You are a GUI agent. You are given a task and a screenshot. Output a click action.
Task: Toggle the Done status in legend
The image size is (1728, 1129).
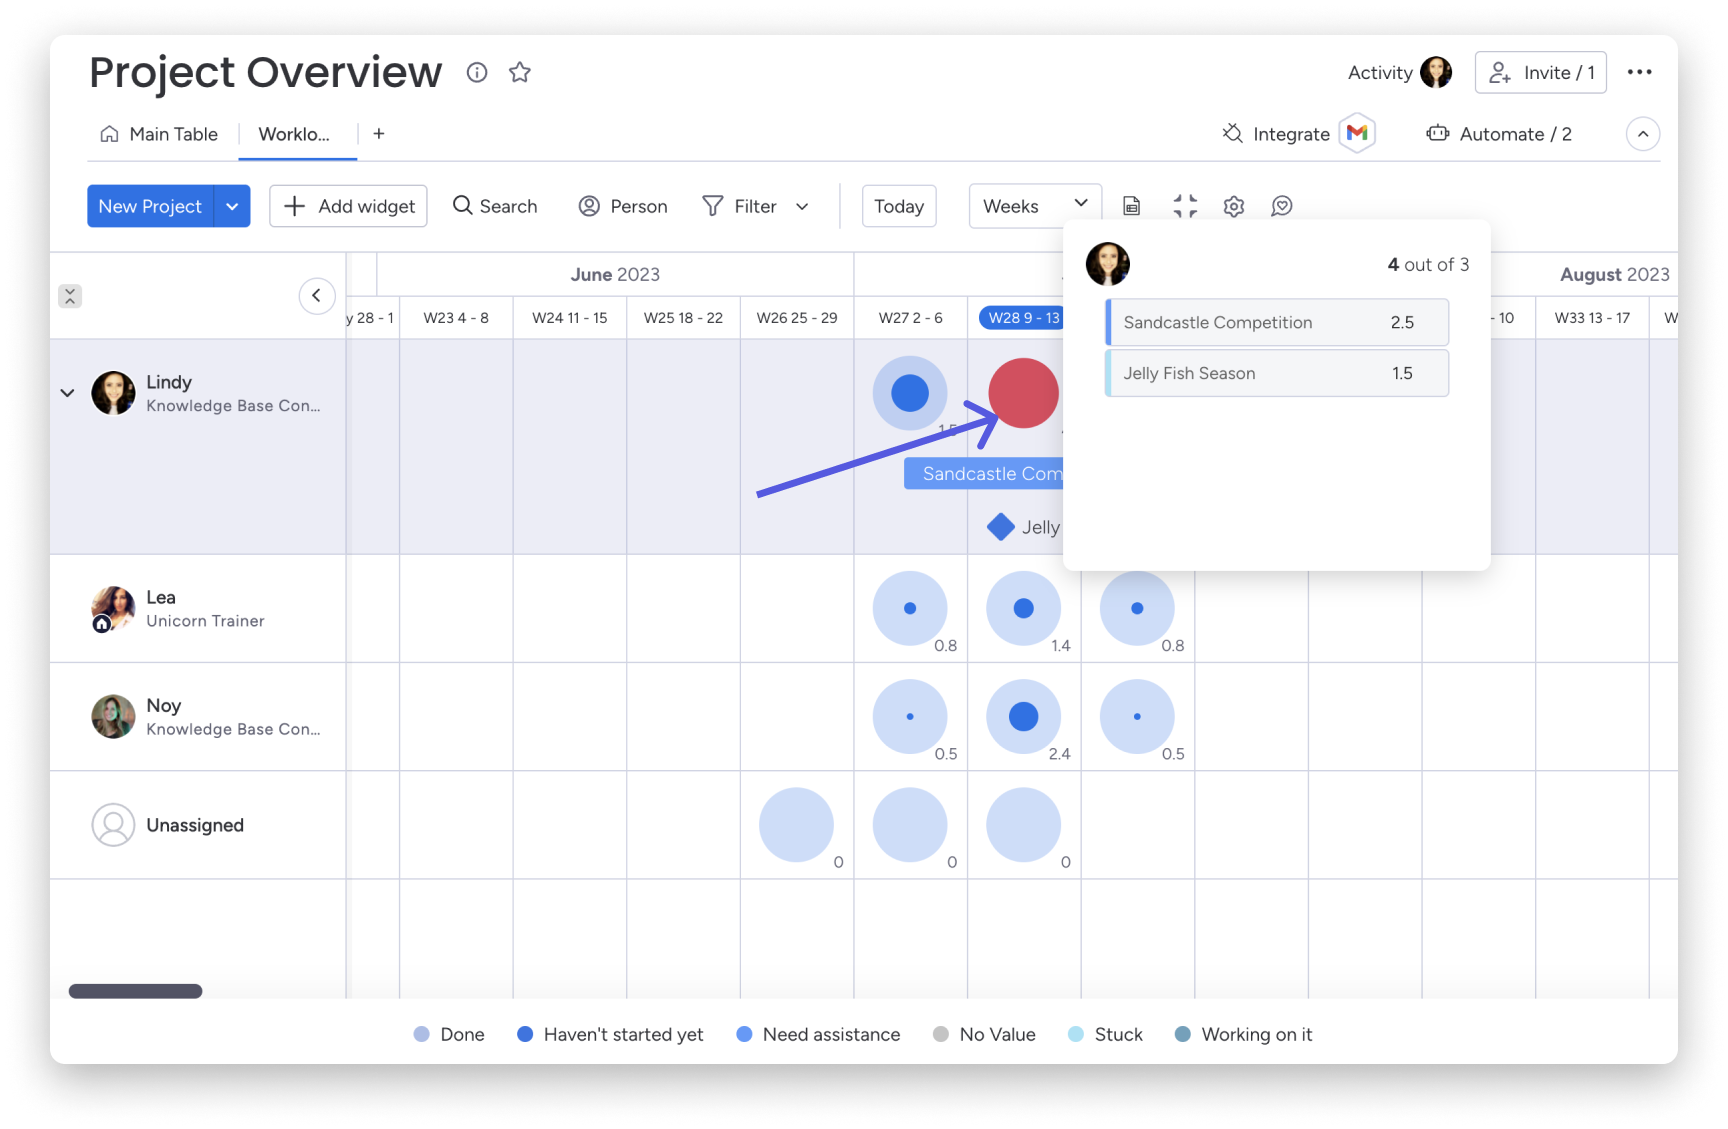(449, 1034)
